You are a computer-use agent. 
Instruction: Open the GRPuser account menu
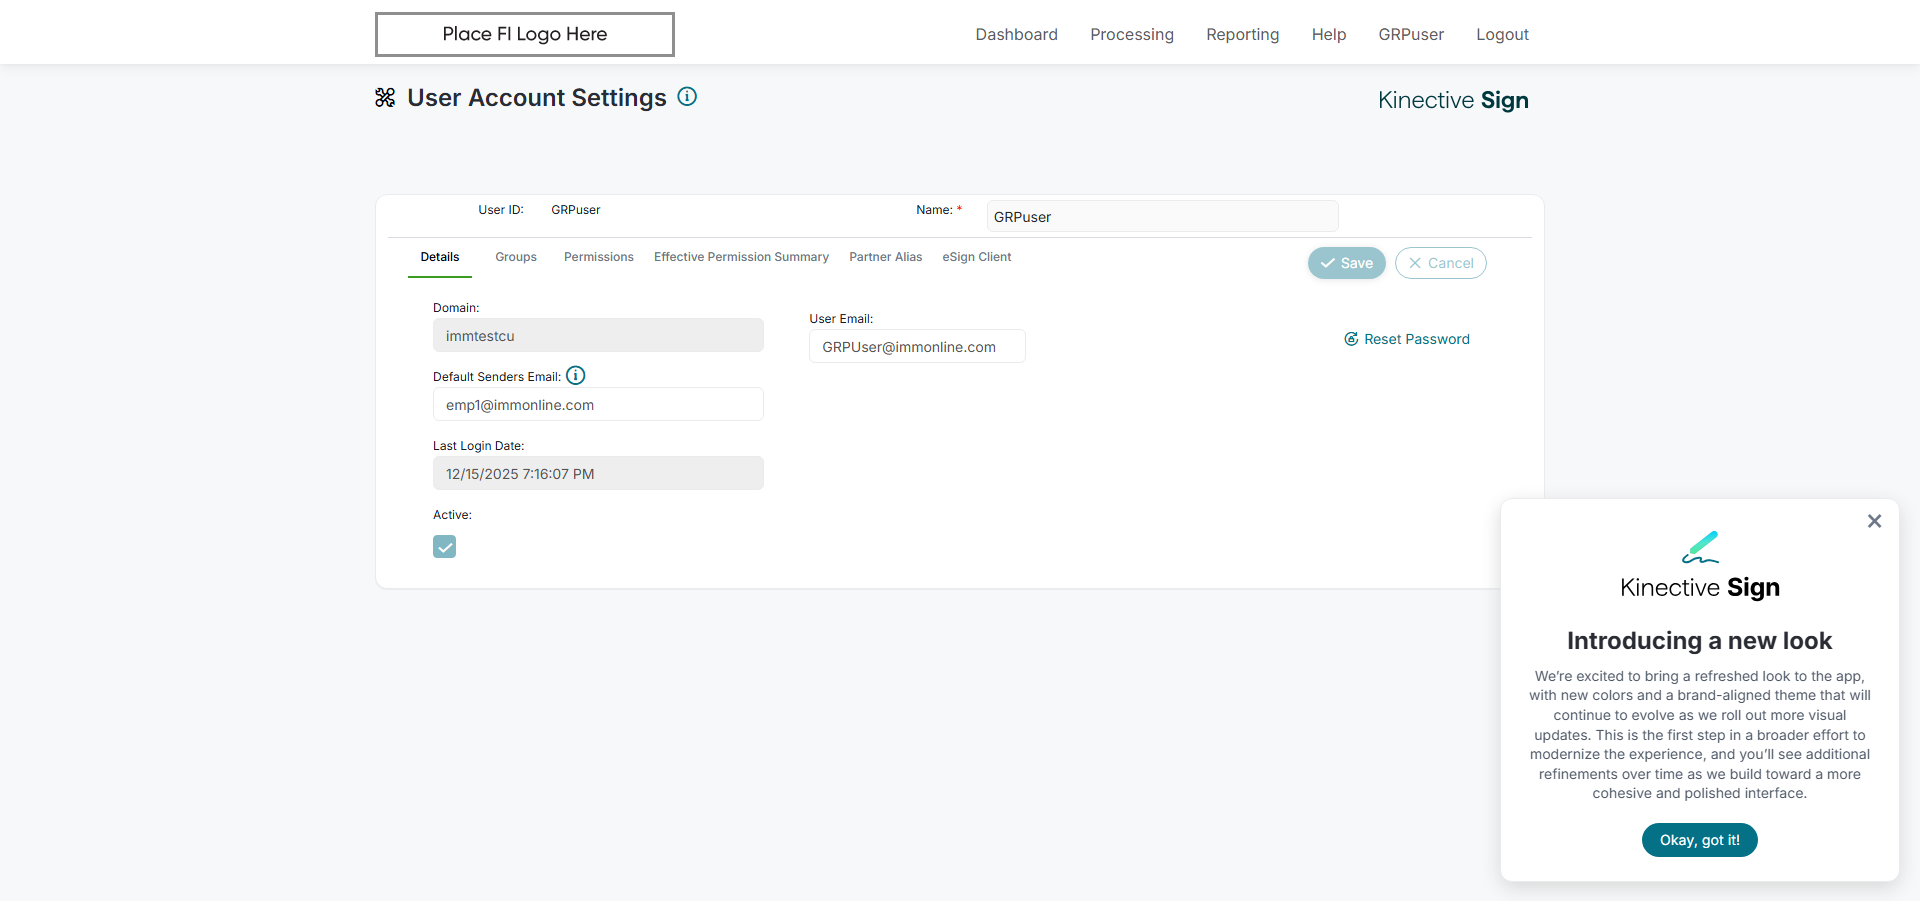tap(1411, 34)
